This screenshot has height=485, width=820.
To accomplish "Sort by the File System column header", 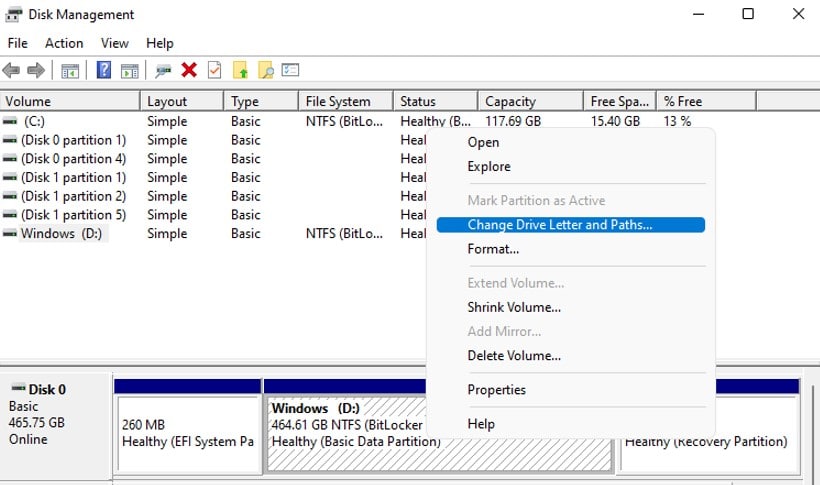I will (x=346, y=101).
